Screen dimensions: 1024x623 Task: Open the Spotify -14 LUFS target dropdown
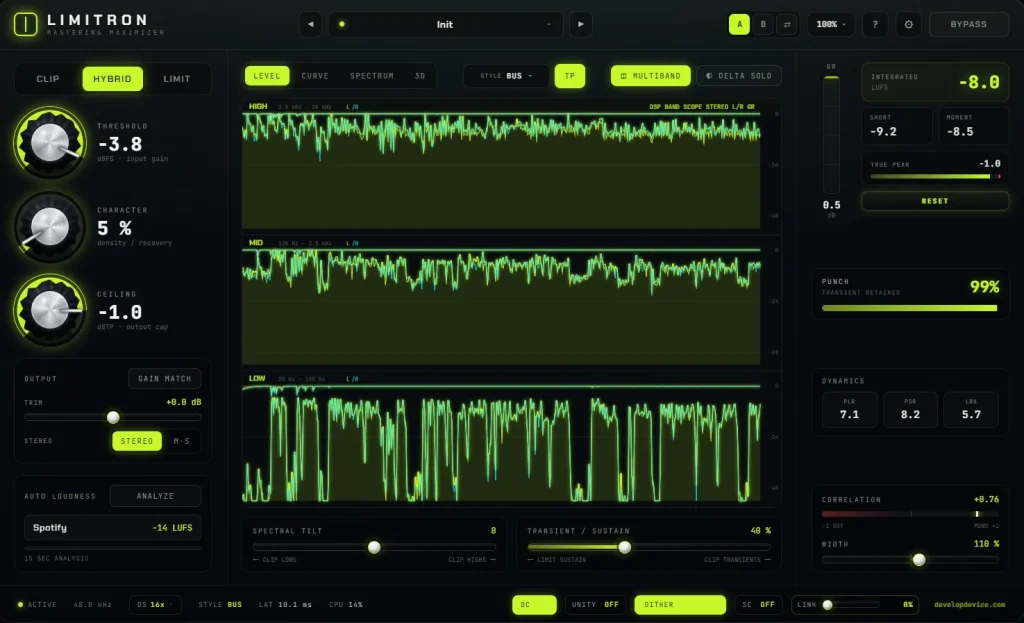(112, 528)
